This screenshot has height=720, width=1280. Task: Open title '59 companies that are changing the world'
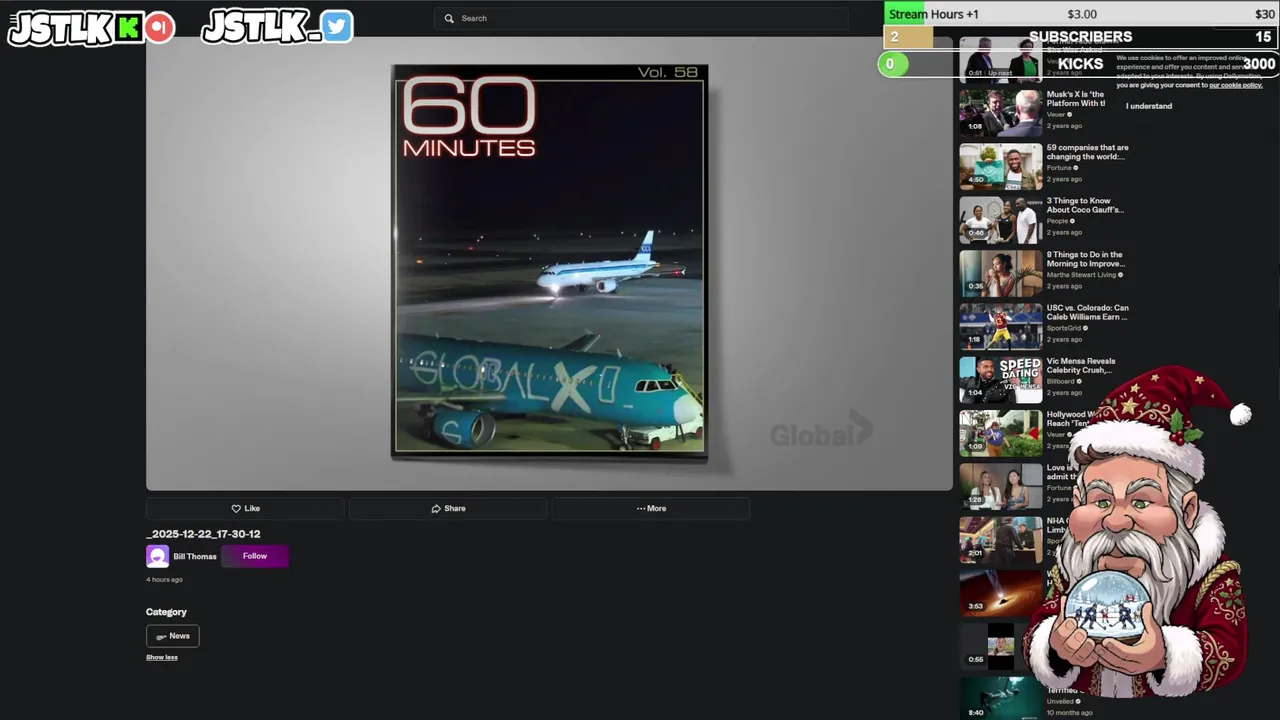coord(1088,152)
